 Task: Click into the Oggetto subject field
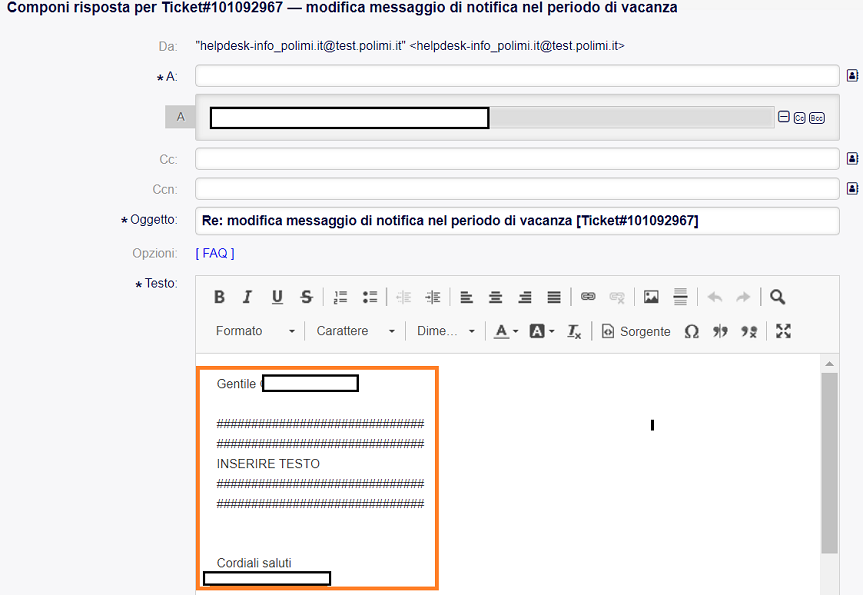516,220
